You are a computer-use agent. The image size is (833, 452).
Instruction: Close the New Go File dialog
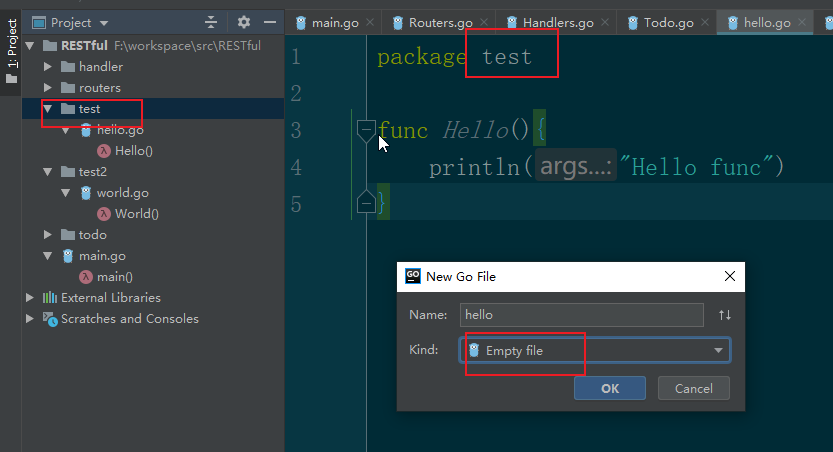[730, 276]
